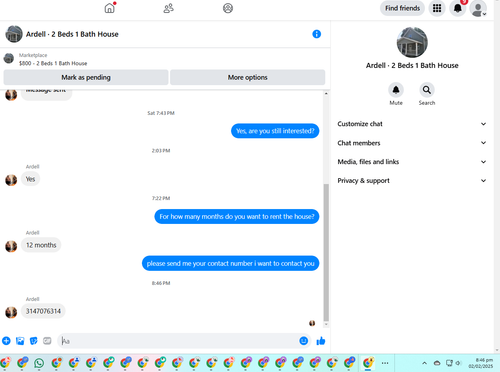Click Ardell's 'Yes' message bubble
Viewport: 500px width, 372px height.
click(30, 179)
